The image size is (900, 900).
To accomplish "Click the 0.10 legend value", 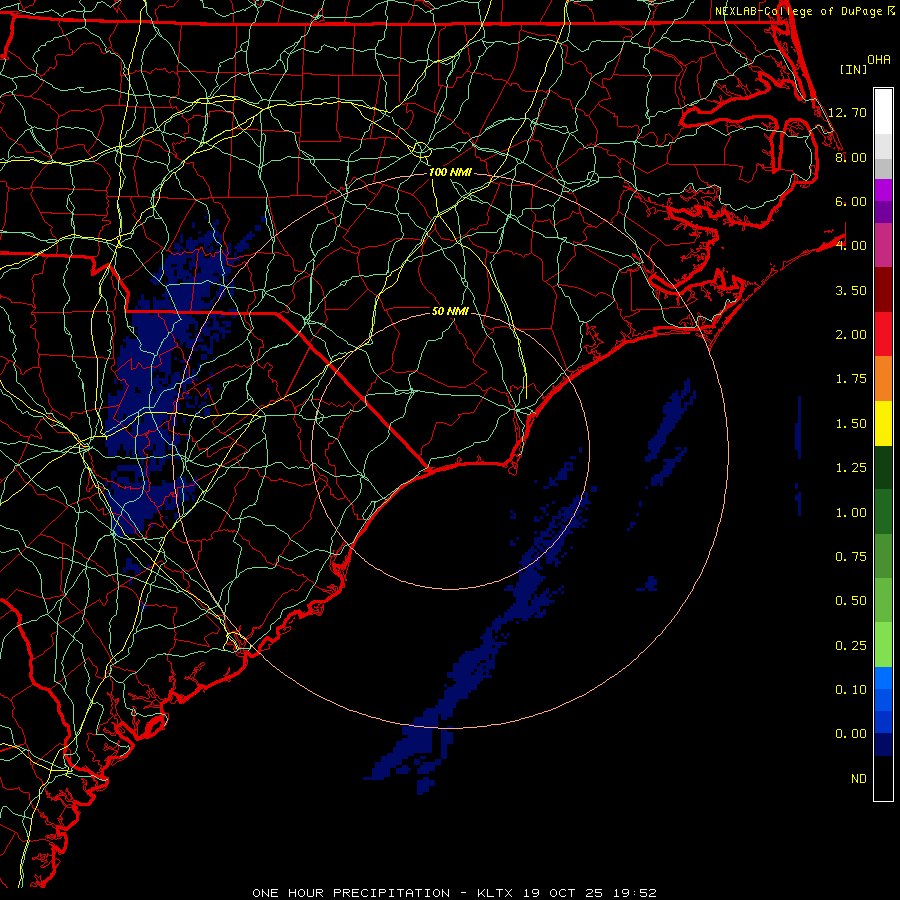I will pos(851,690).
